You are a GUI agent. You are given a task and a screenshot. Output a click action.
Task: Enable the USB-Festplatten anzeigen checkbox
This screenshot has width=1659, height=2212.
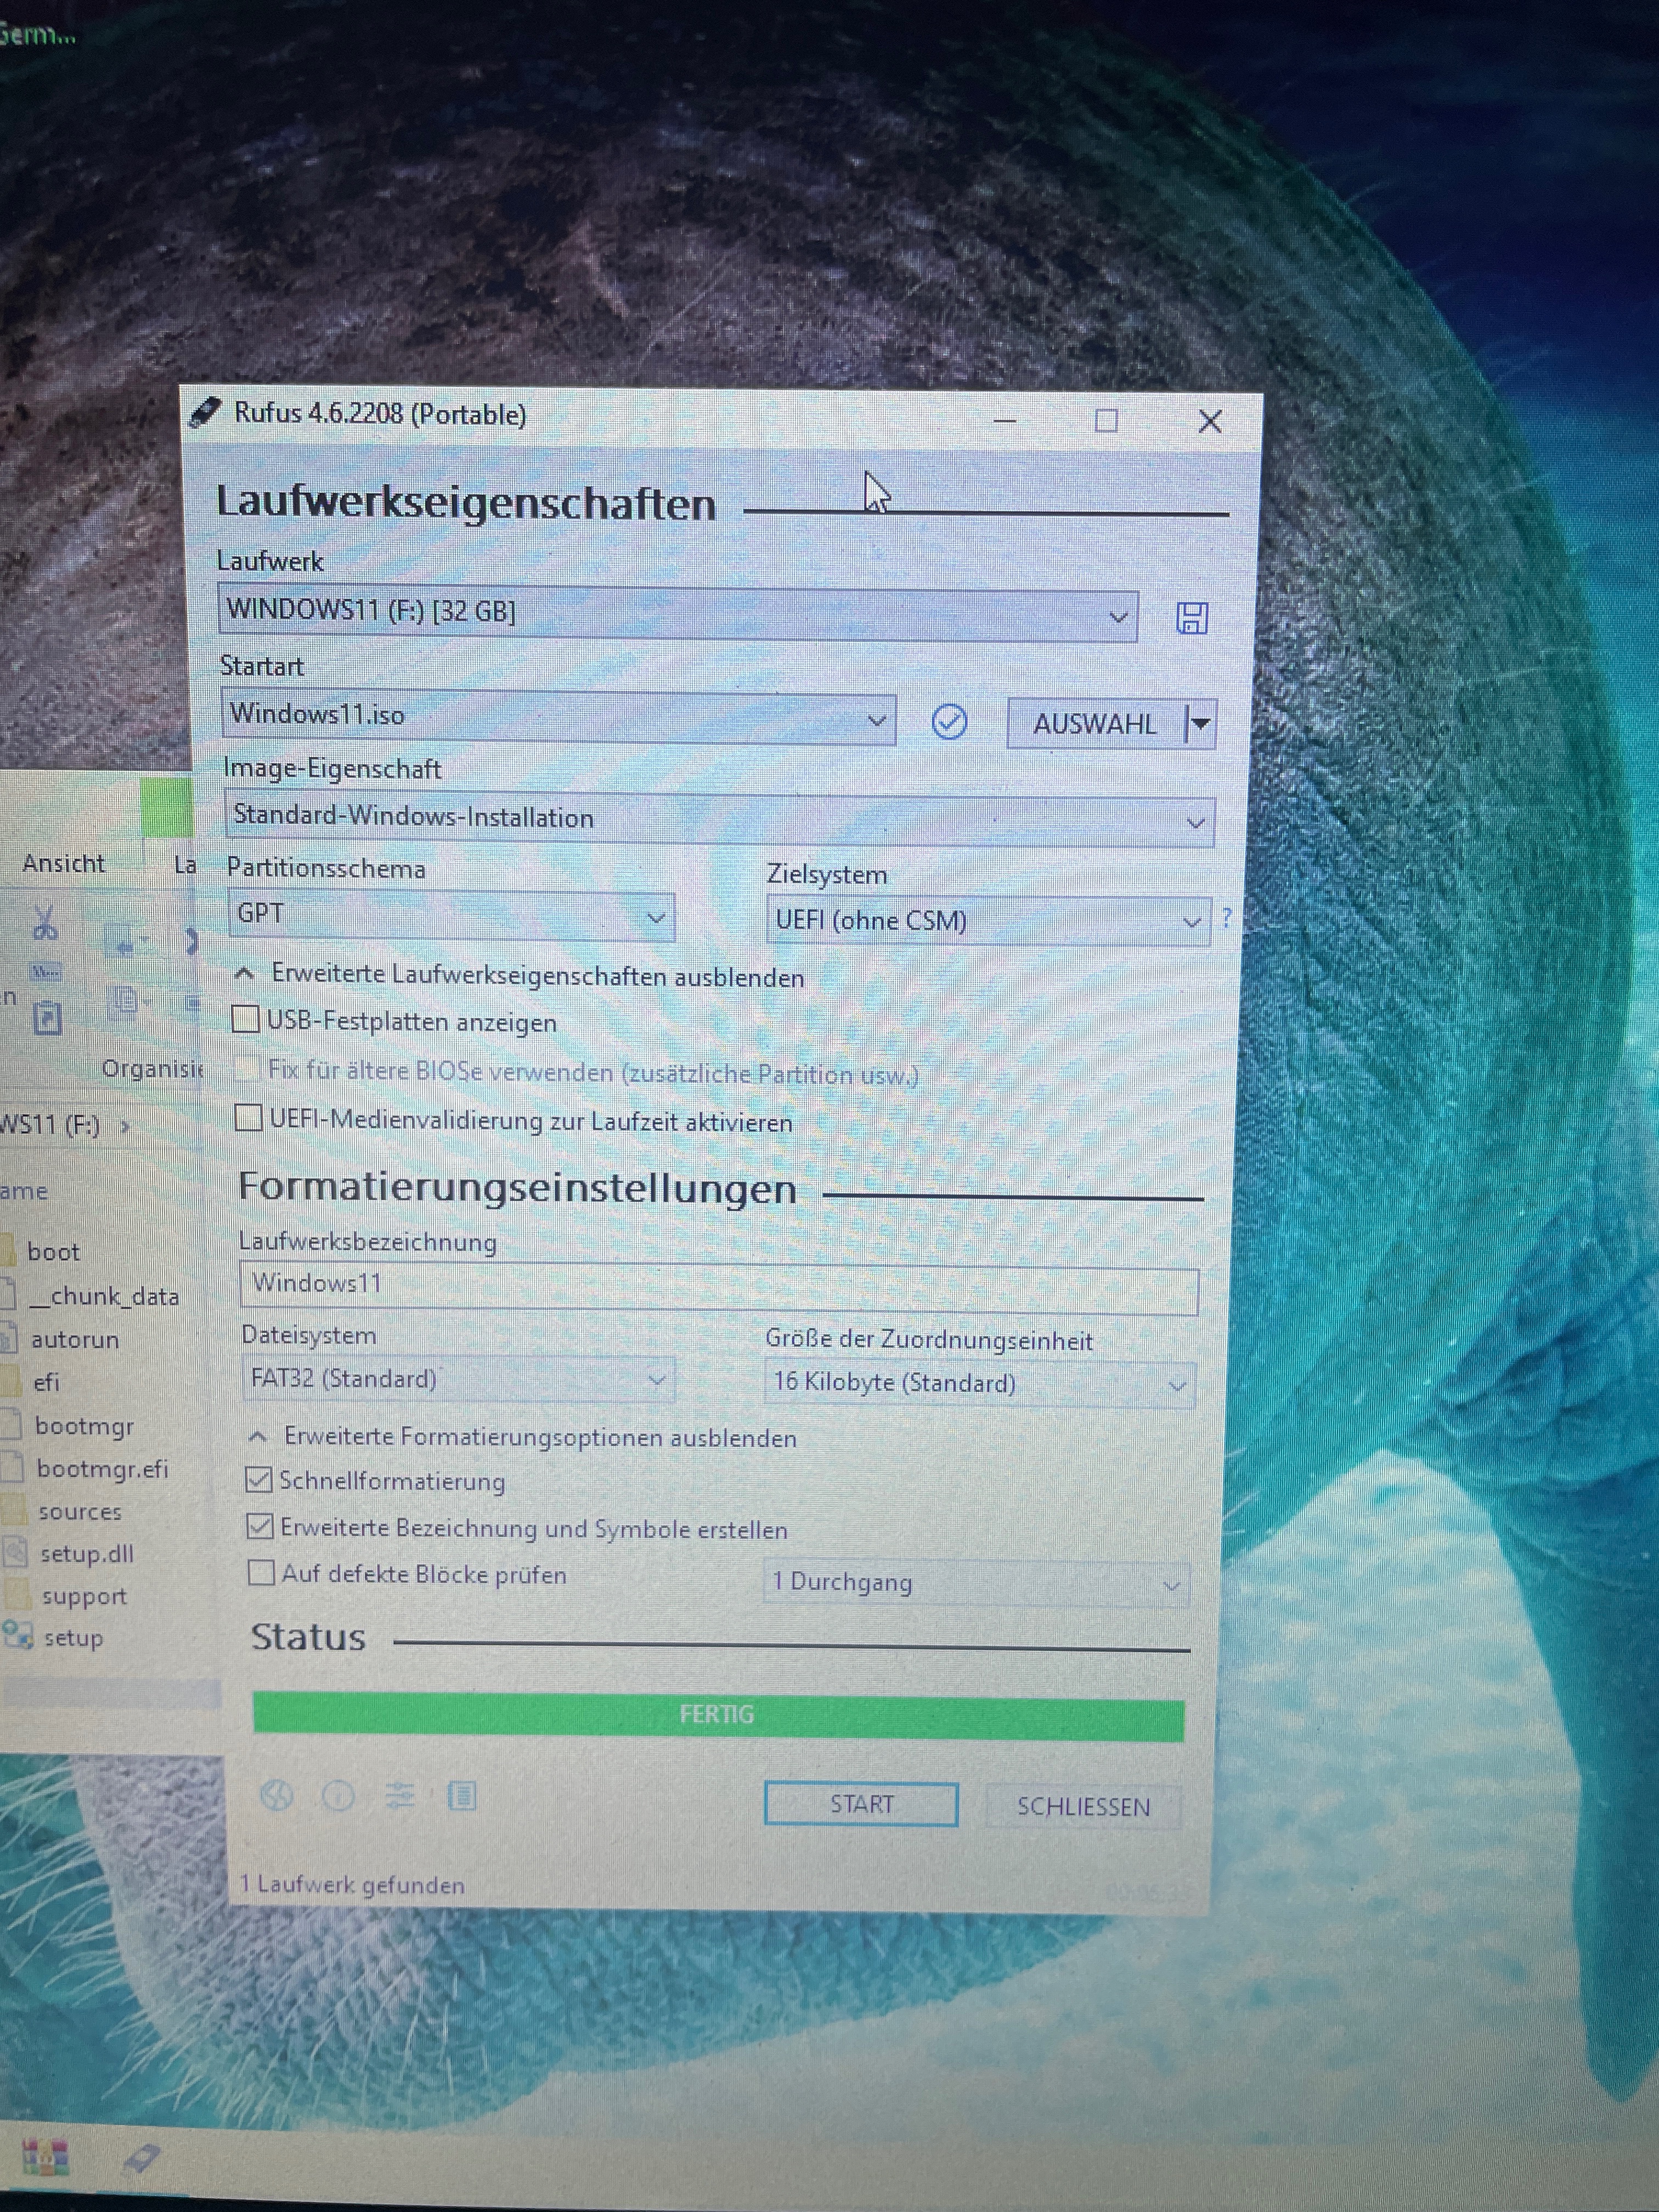pyautogui.click(x=246, y=1019)
